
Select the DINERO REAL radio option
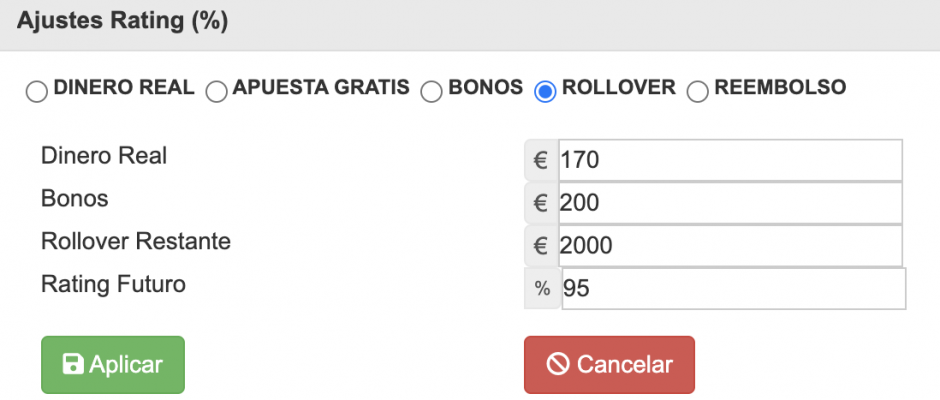pos(37,92)
